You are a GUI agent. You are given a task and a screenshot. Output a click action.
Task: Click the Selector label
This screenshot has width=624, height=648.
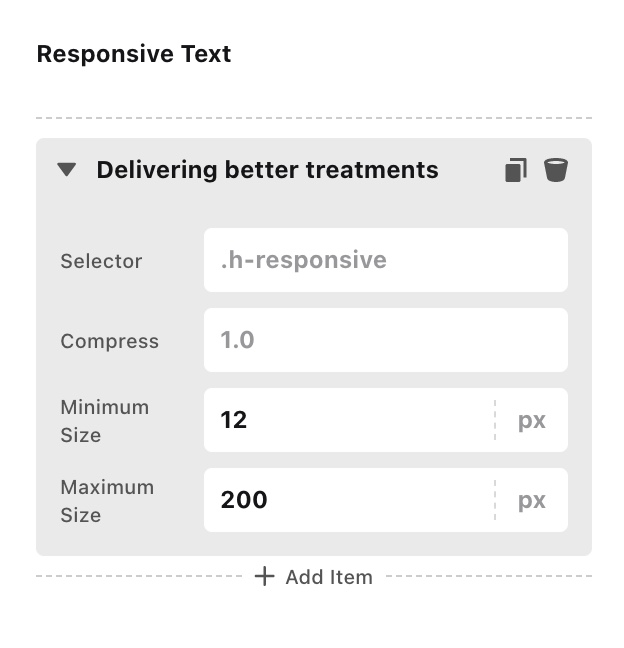coord(101,261)
